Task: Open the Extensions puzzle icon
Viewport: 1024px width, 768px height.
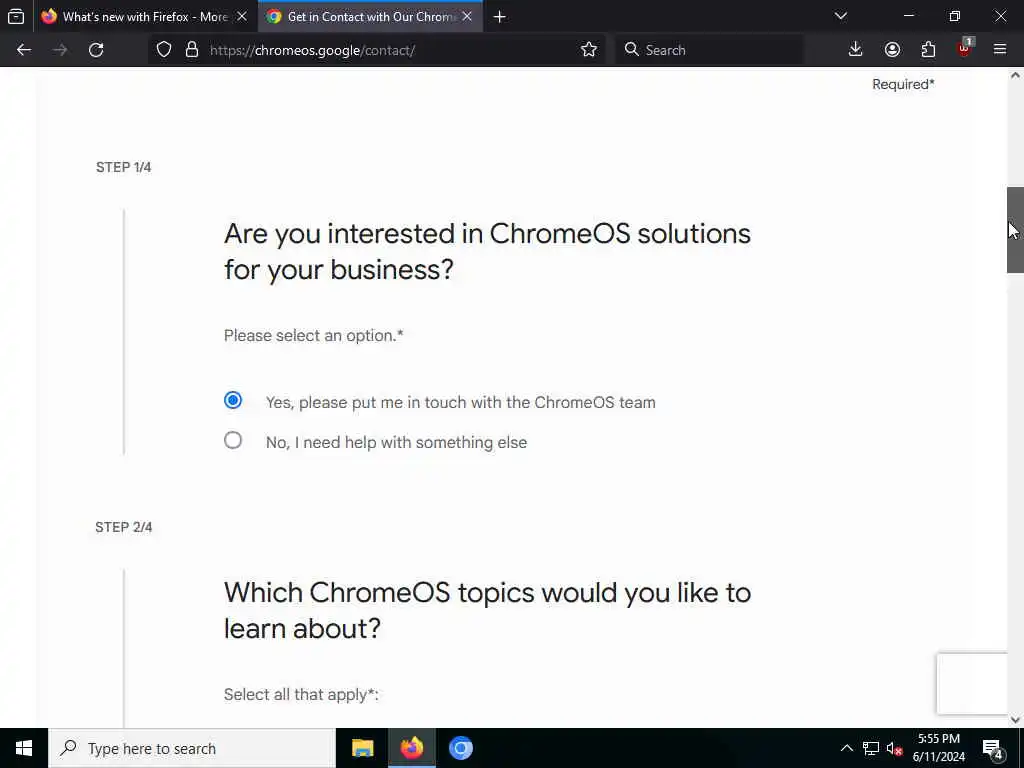Action: (x=928, y=50)
